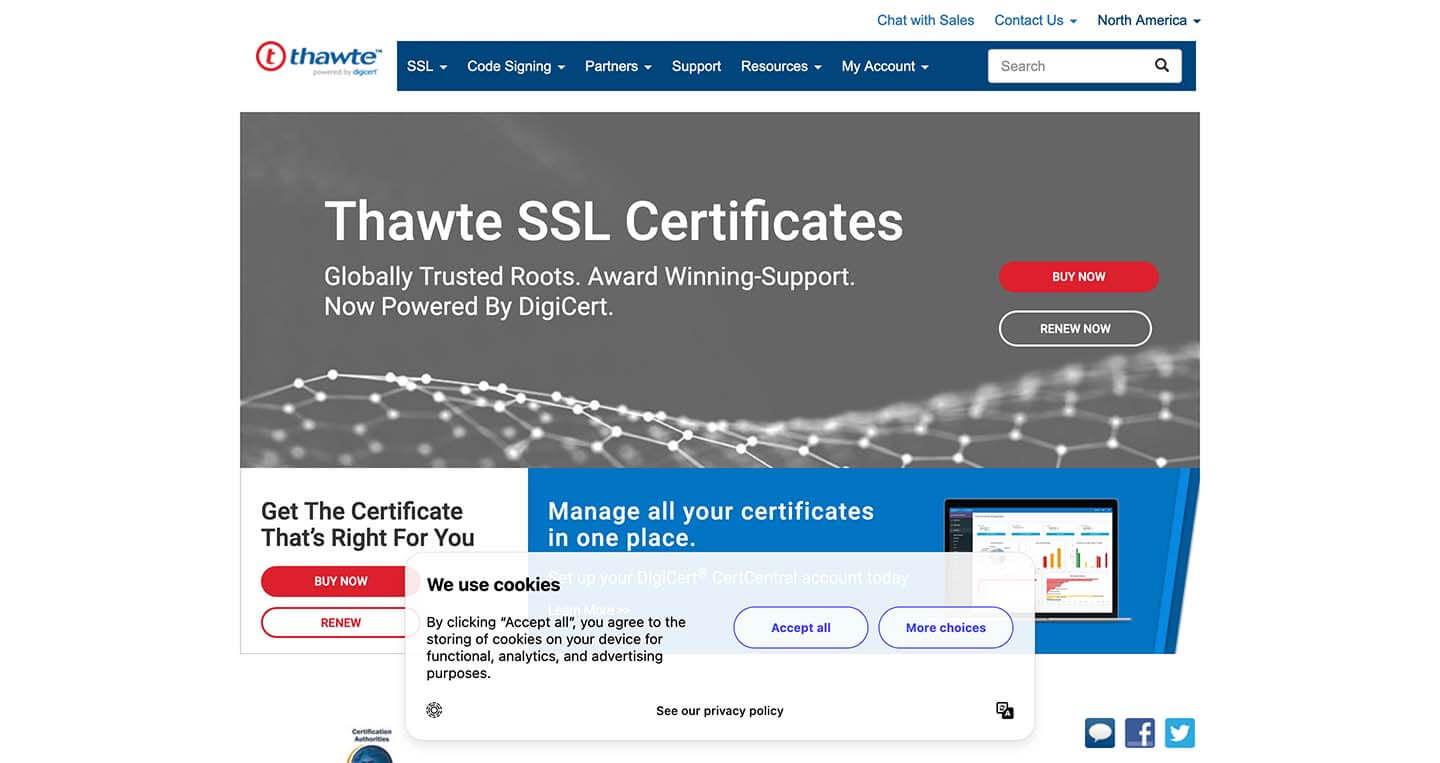This screenshot has height=763, width=1440.
Task: Click BUY NOW under Get The Certificate
Action: coord(340,581)
